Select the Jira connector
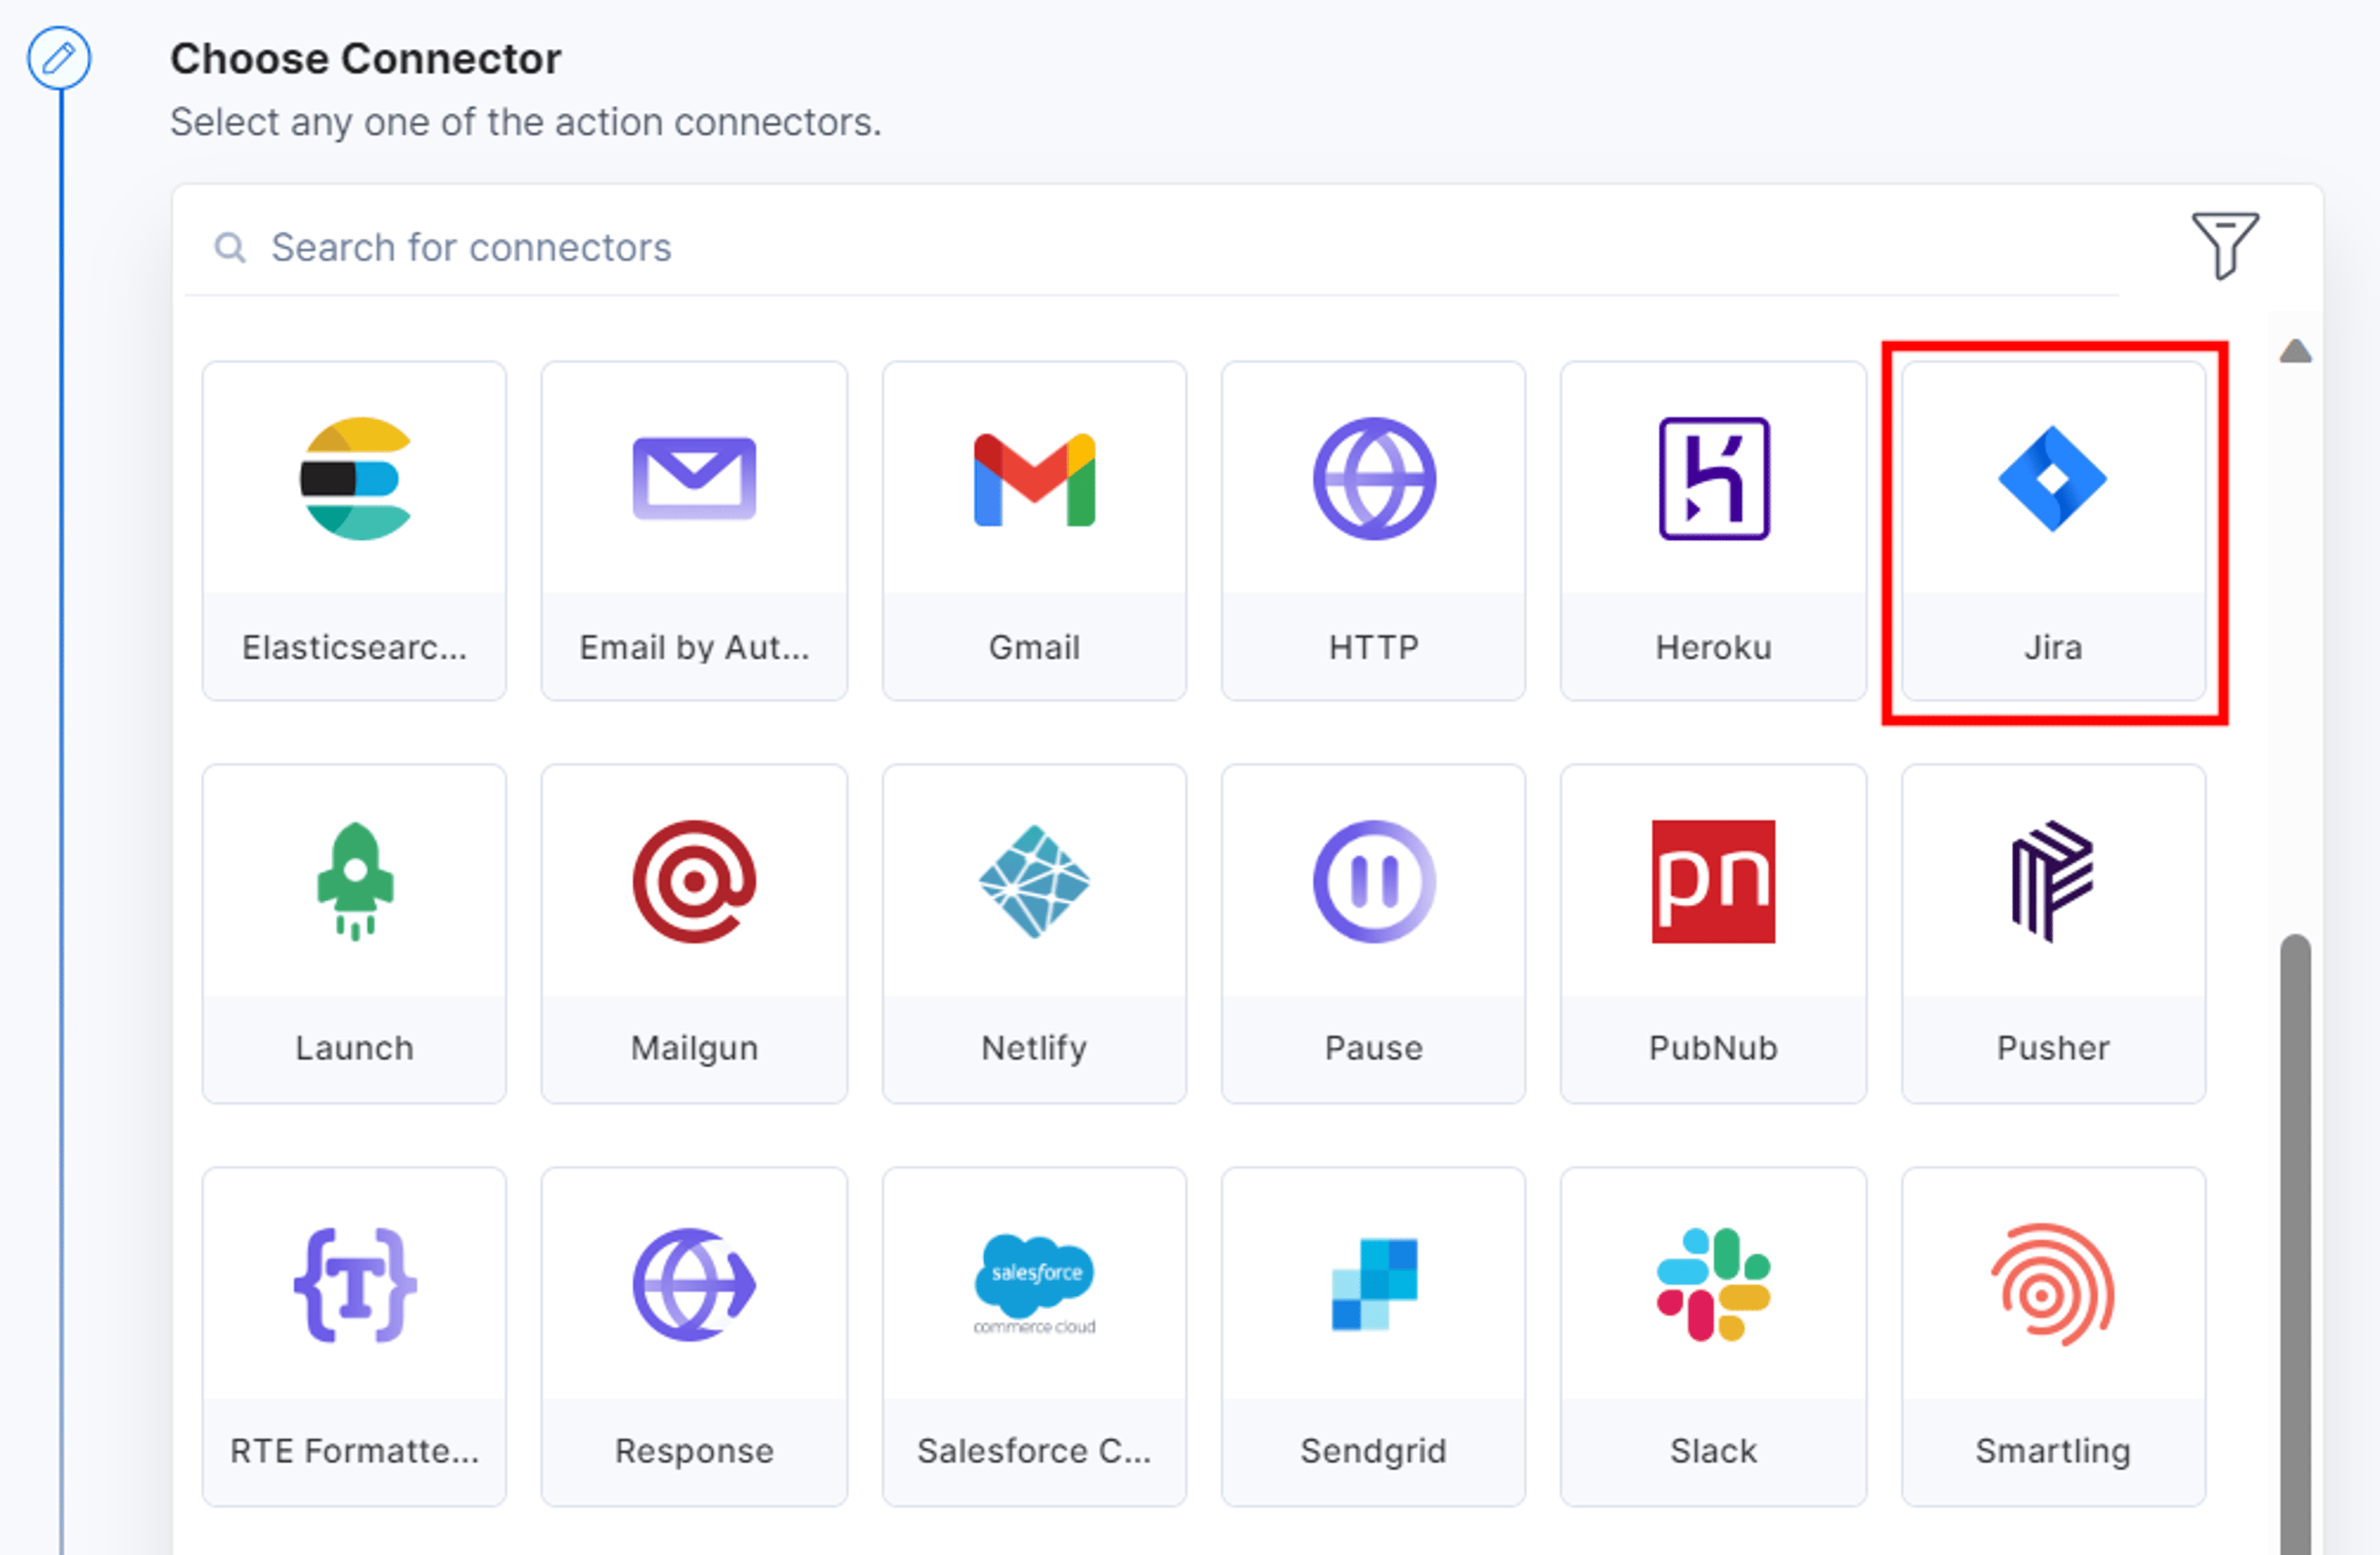This screenshot has width=2380, height=1555. (x=2053, y=531)
